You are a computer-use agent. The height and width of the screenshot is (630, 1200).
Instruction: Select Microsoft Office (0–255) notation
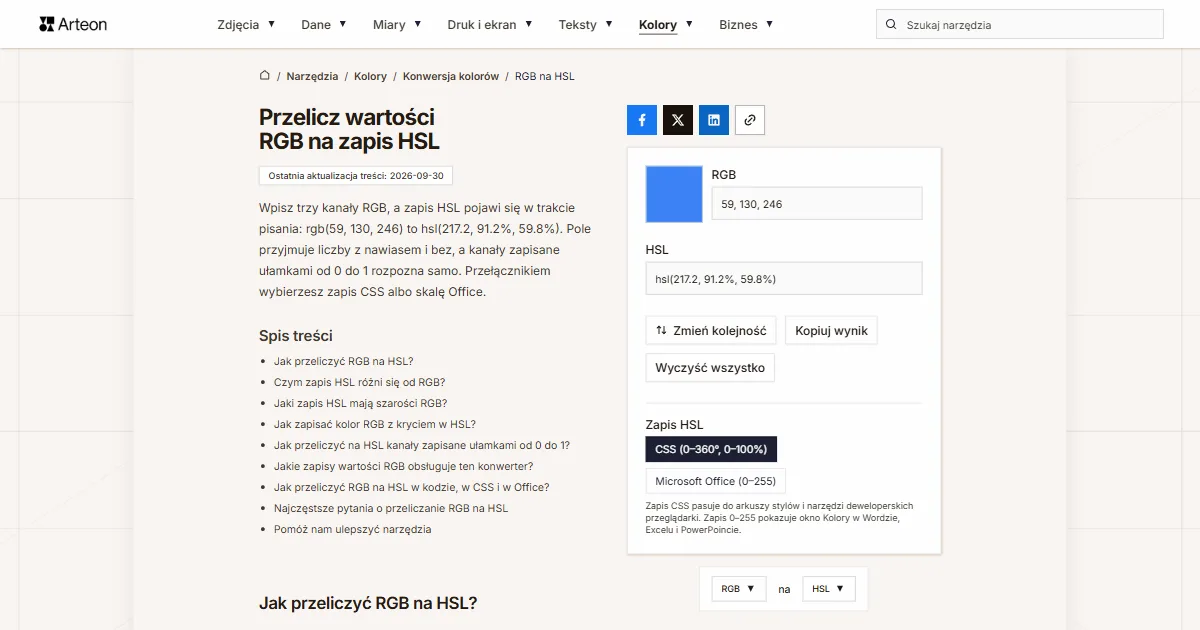[716, 481]
